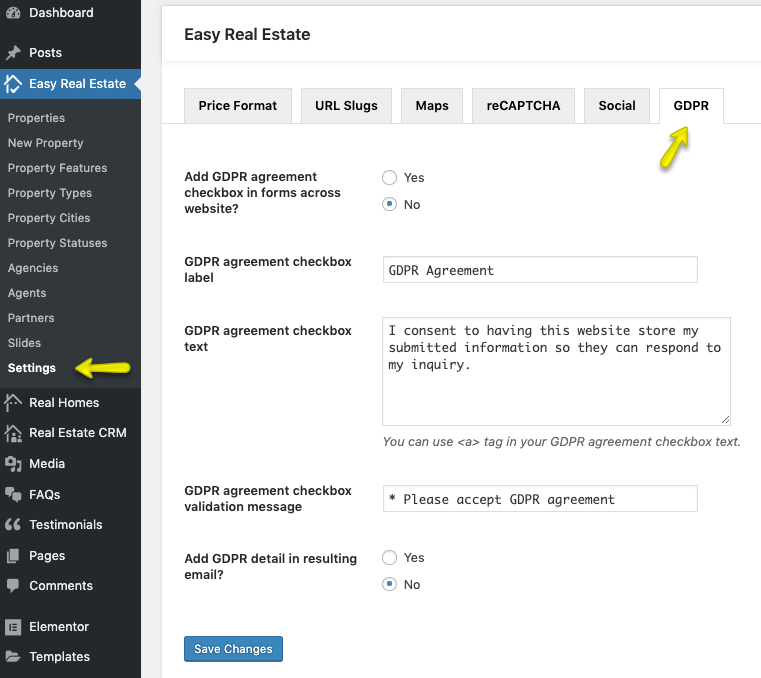Open the Real Estate CRM menu label
The image size is (761, 678).
point(78,433)
